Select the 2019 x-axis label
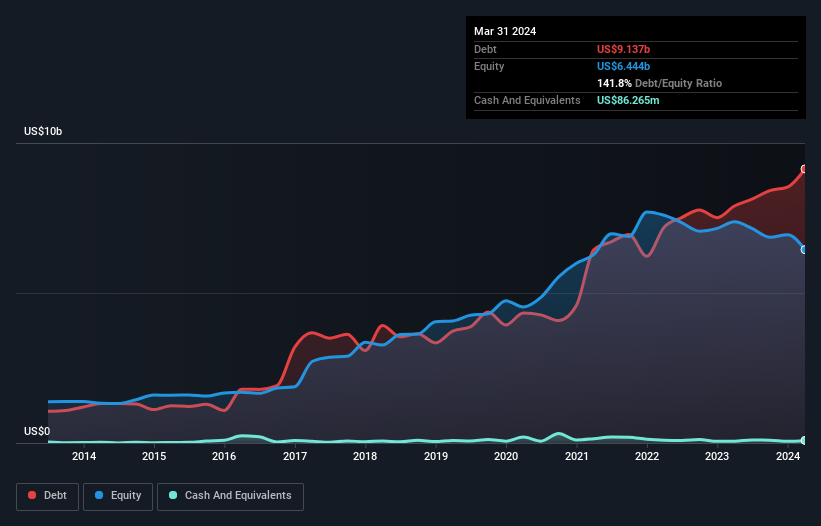 point(436,456)
